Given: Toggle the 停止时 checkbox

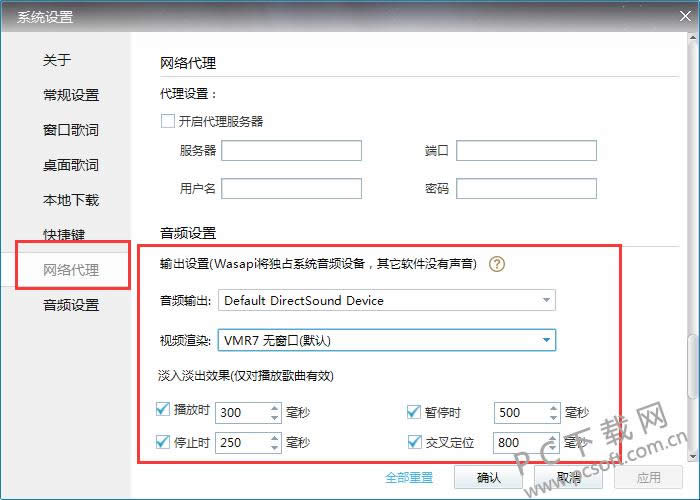Looking at the screenshot, I should [164, 442].
